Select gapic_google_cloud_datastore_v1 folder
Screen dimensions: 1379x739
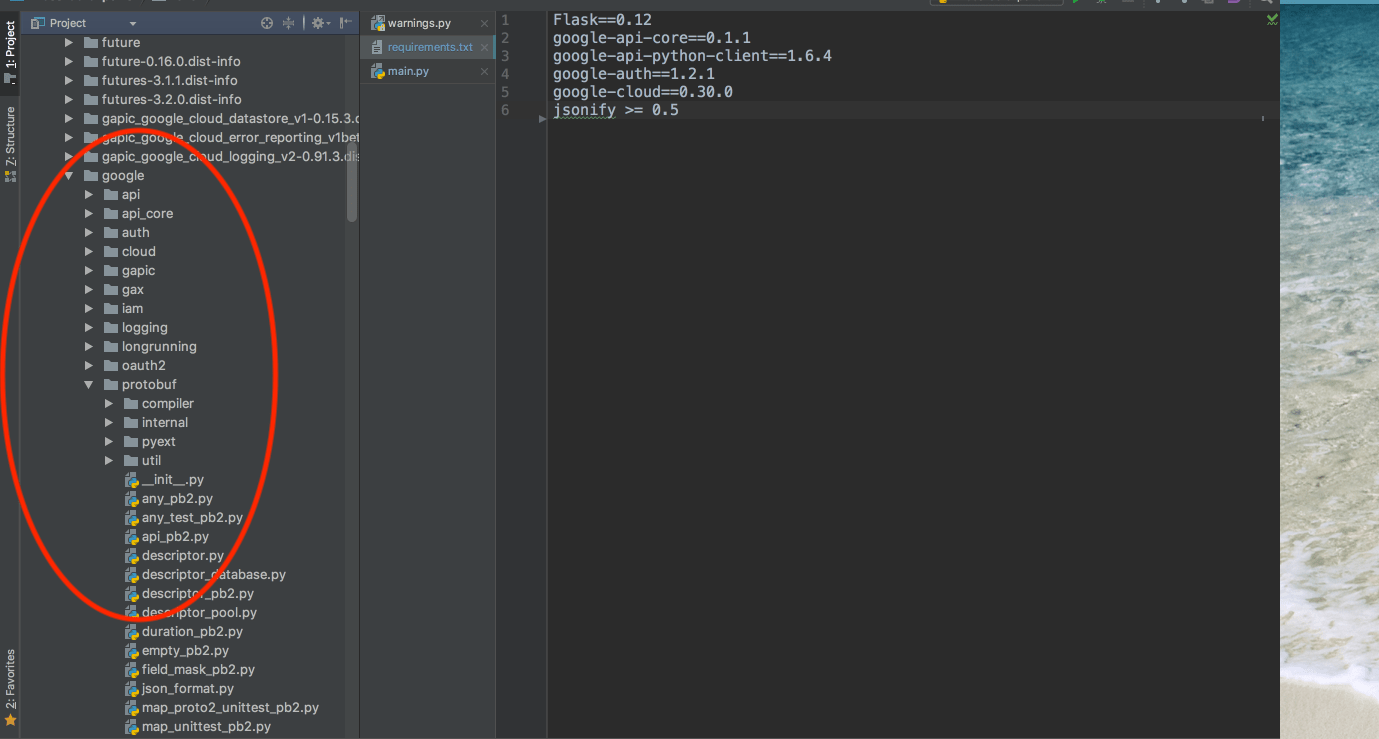coord(230,119)
